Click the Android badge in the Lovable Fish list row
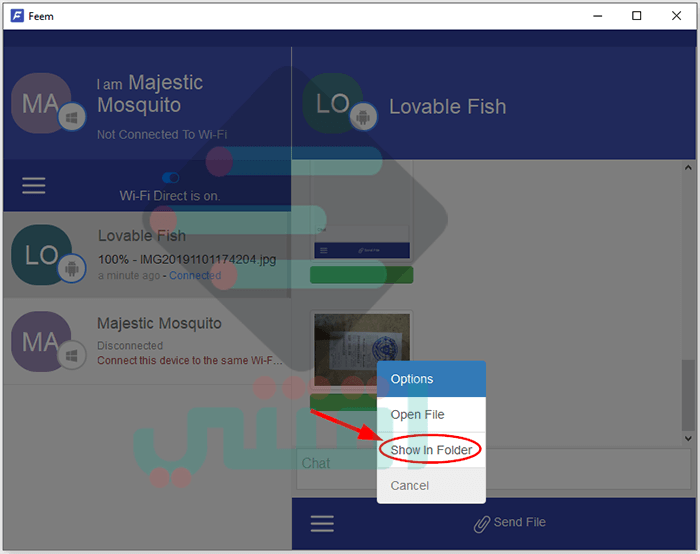The height and width of the screenshot is (554, 700). (x=72, y=268)
